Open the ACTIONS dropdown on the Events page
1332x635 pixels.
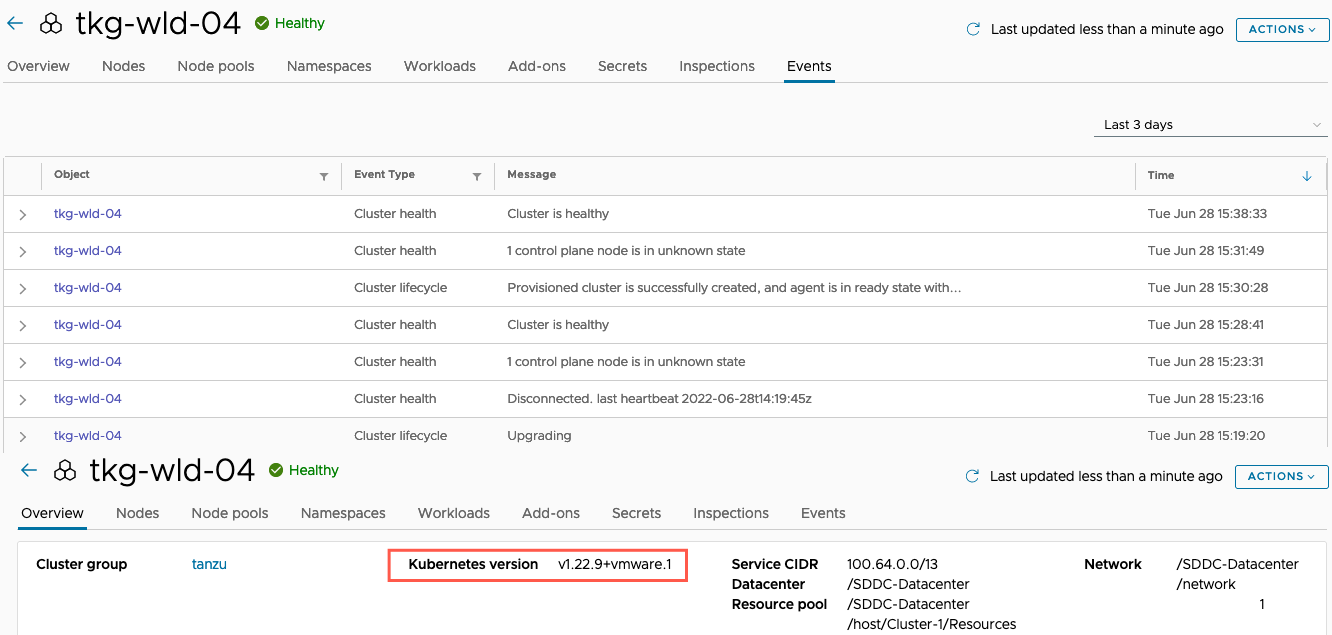[1282, 29]
